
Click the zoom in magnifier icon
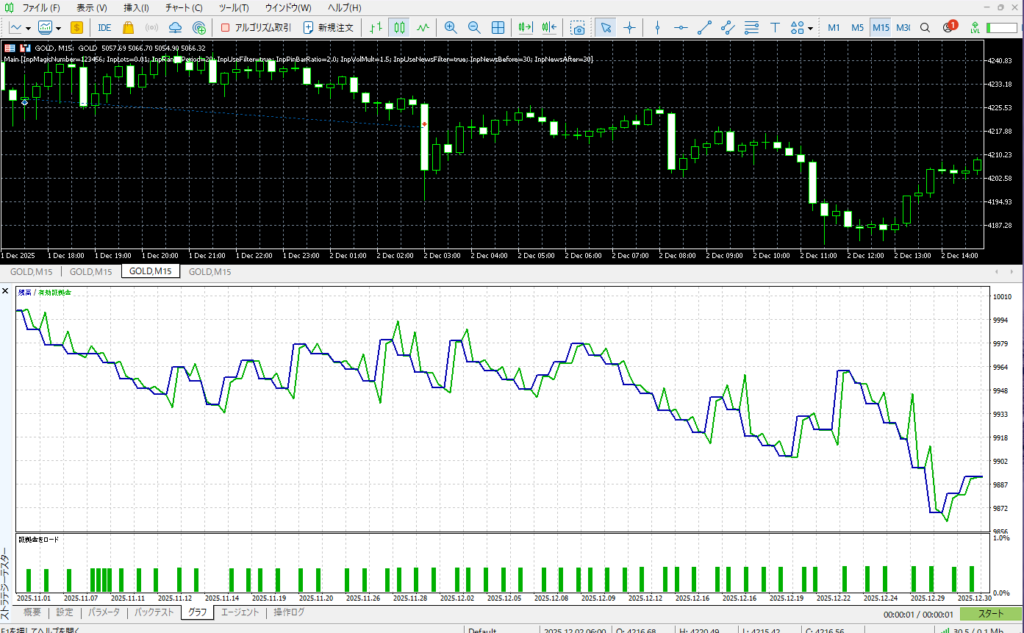tap(451, 27)
